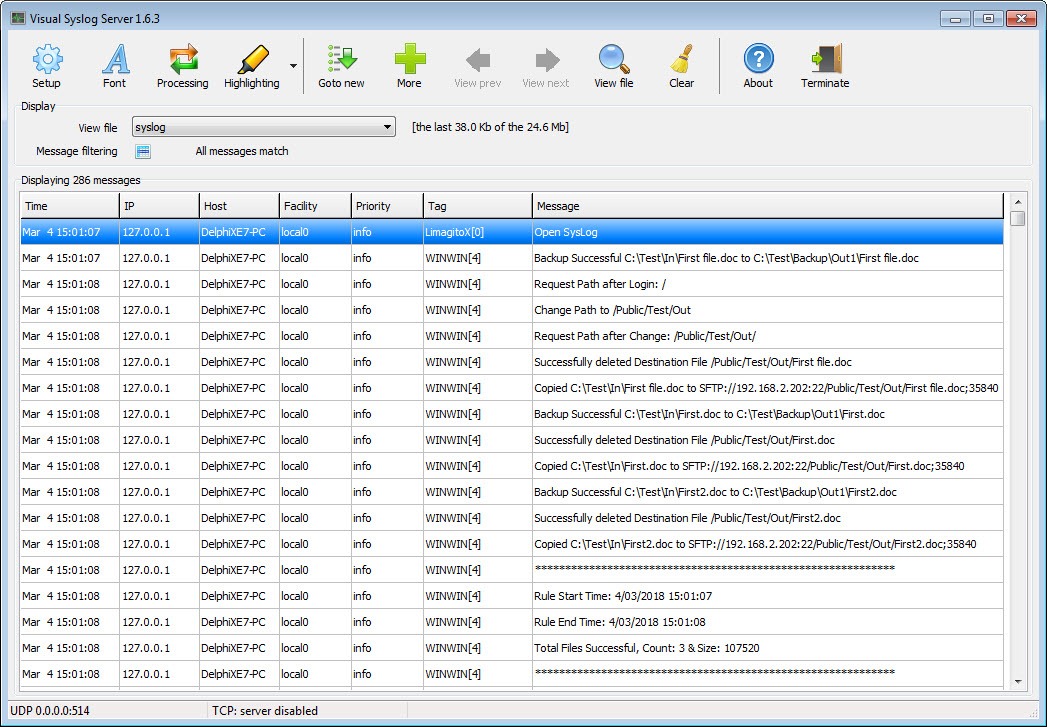The width and height of the screenshot is (1047, 727).
Task: Click the vertical scrollbar thumb
Action: [x=1018, y=218]
